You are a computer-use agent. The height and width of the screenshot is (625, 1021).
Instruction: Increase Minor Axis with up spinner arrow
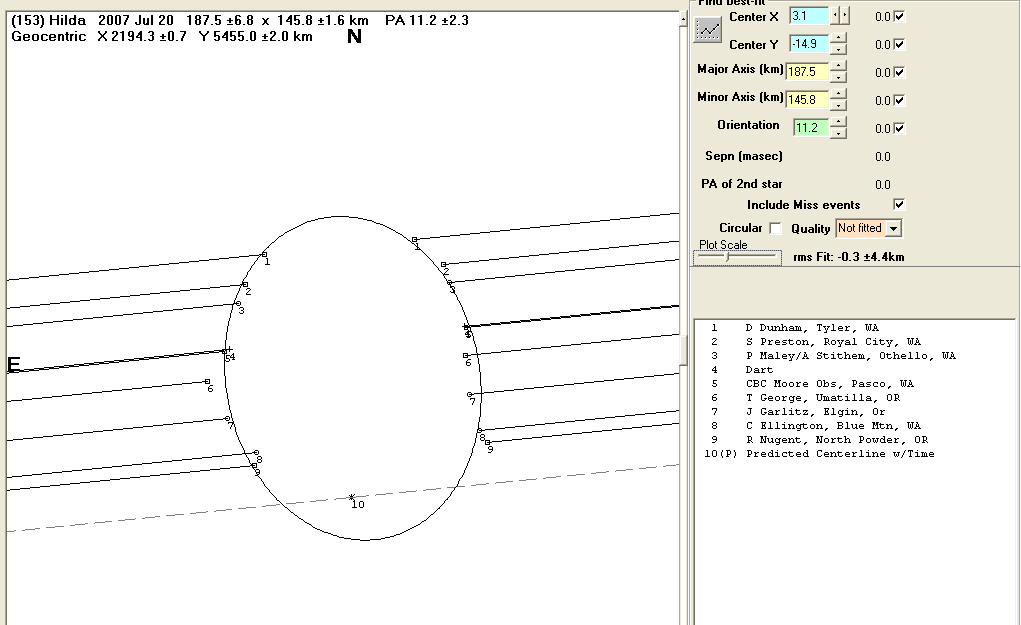pyautogui.click(x=839, y=94)
